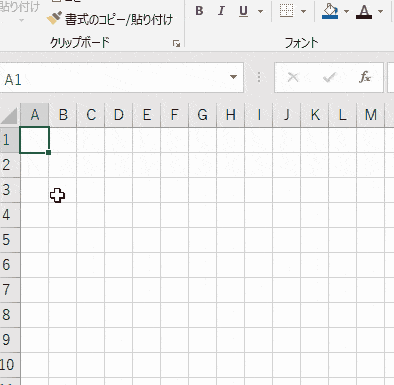
Task: Select row 9 header
Action: tap(10, 340)
